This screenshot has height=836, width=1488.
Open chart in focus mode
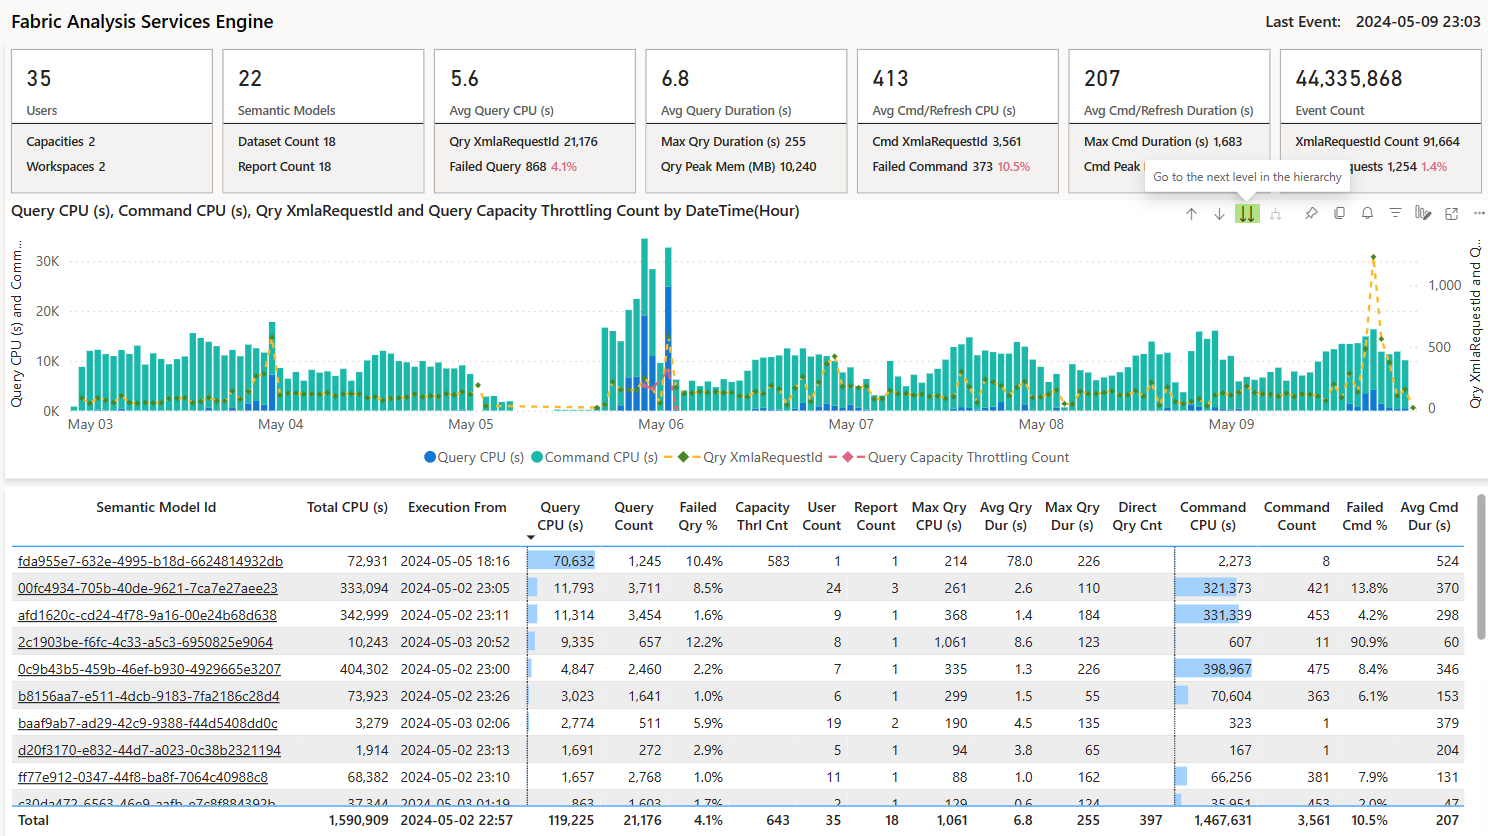tap(1452, 214)
